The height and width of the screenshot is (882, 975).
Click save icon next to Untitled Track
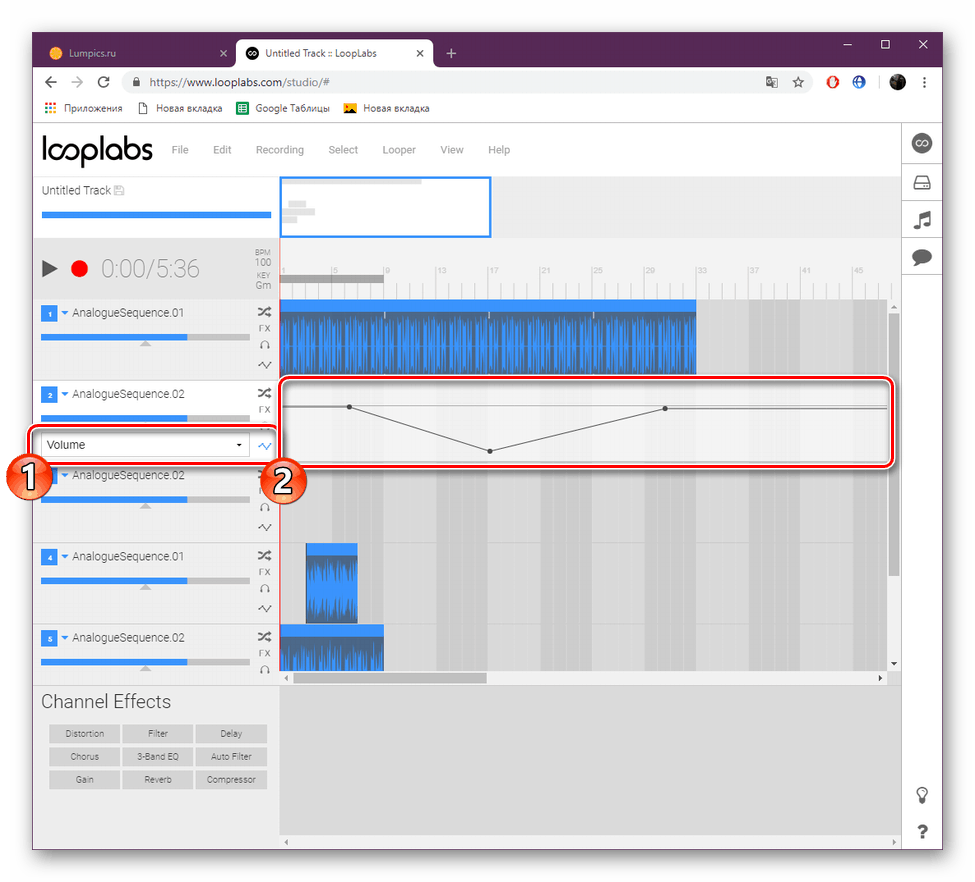point(119,190)
